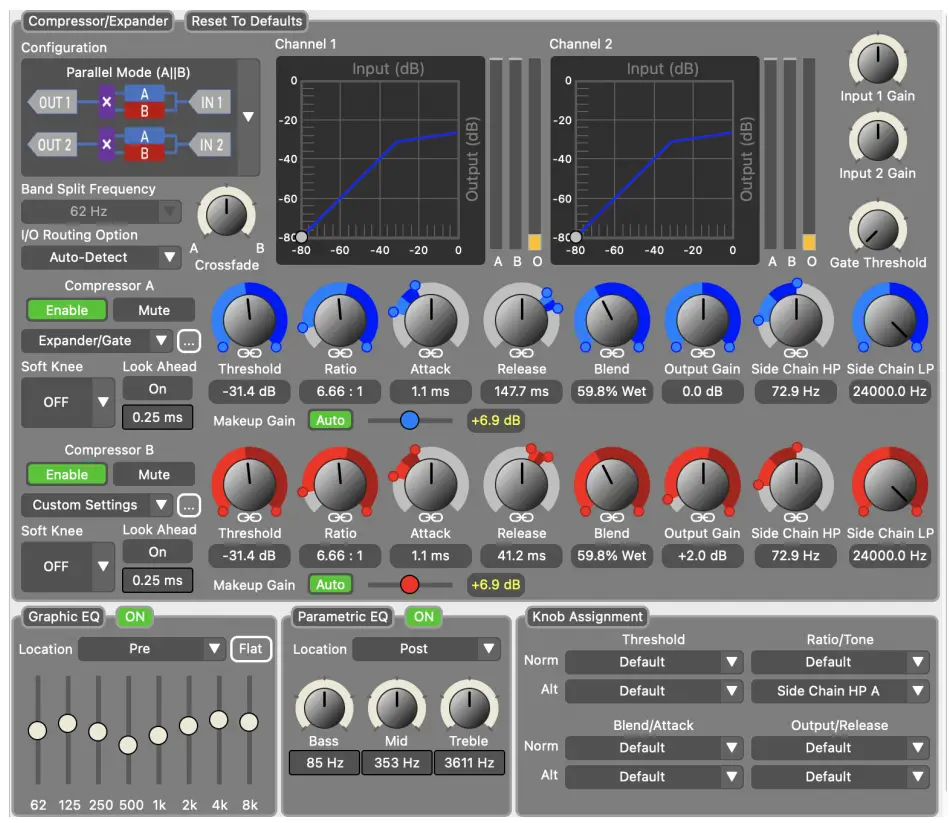Viewport: 949px width, 823px height.
Task: Turn off the Graphic EQ ON switch
Action: click(x=133, y=617)
